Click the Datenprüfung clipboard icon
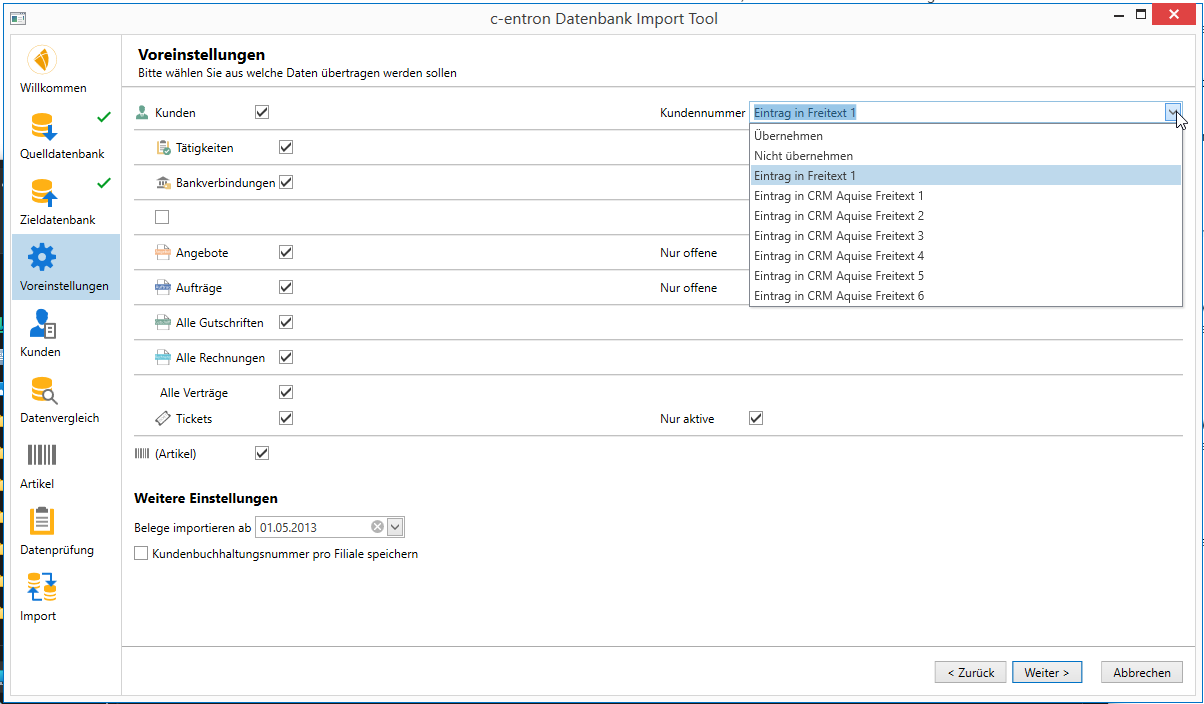The height and width of the screenshot is (704, 1204). 42,522
